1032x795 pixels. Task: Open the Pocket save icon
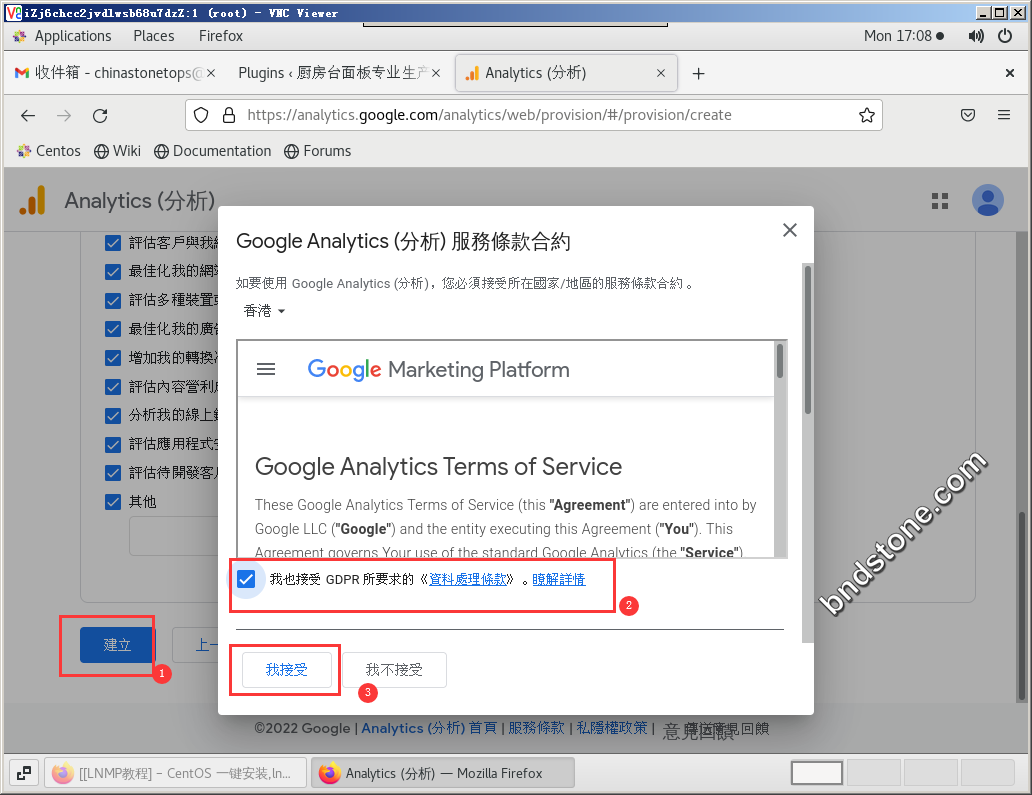(x=968, y=115)
